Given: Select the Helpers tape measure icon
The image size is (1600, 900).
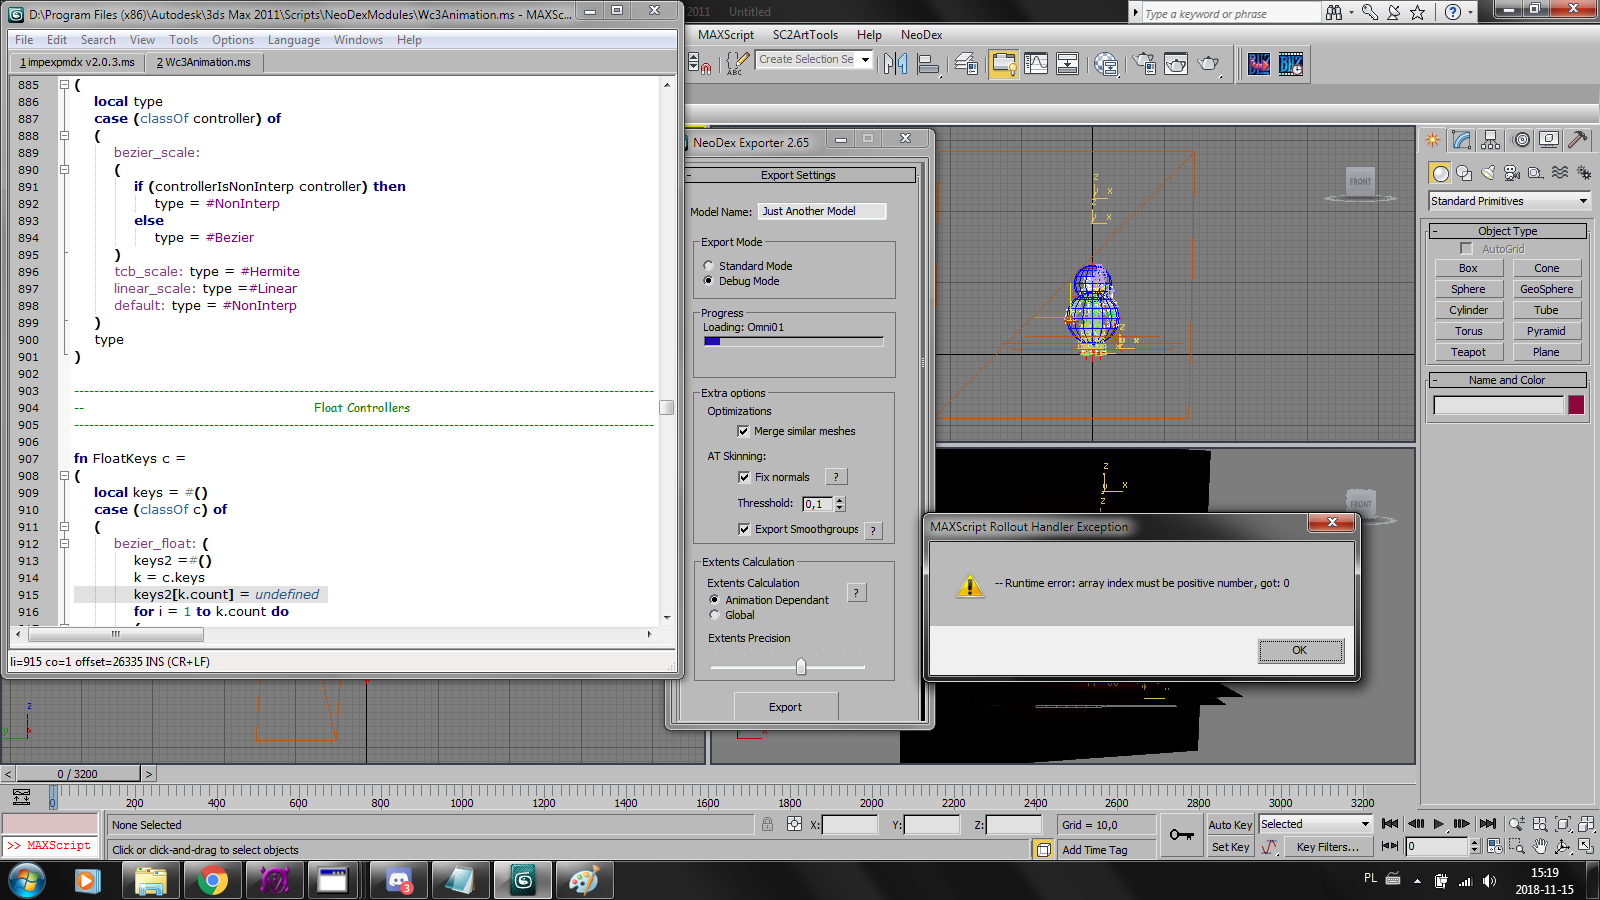Looking at the screenshot, I should click(x=1536, y=173).
